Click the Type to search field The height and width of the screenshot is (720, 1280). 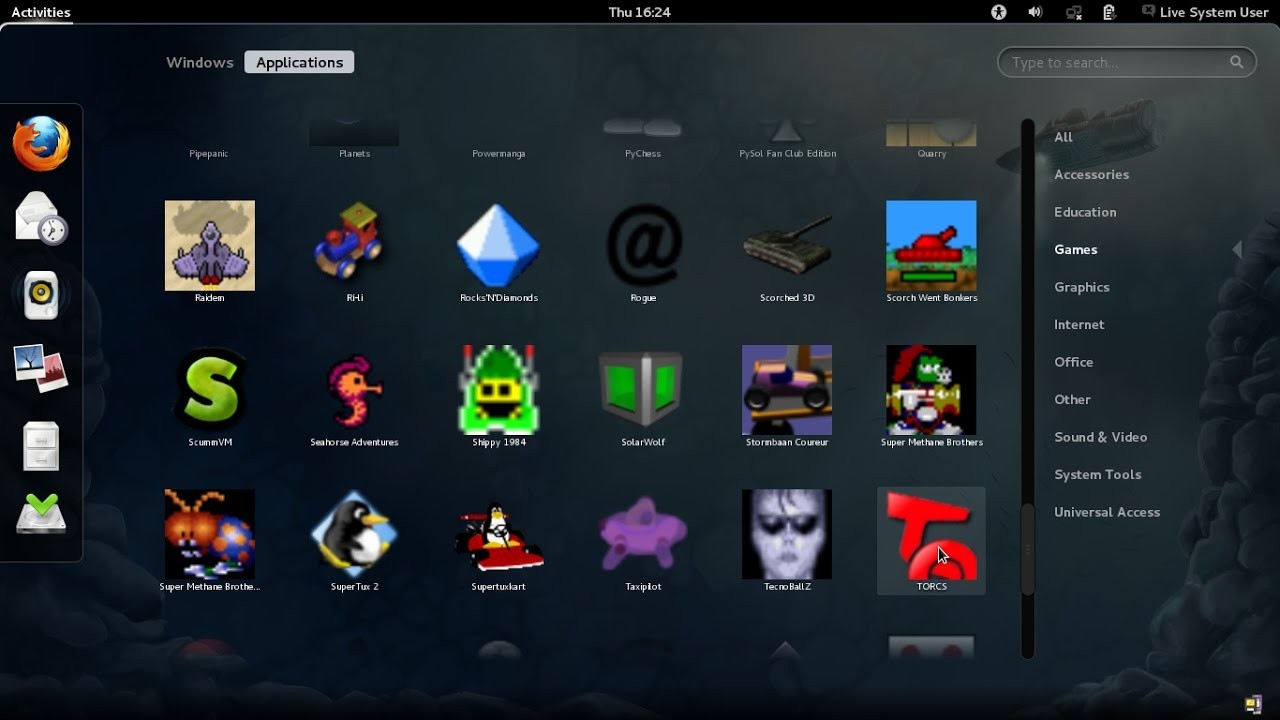click(x=1118, y=62)
